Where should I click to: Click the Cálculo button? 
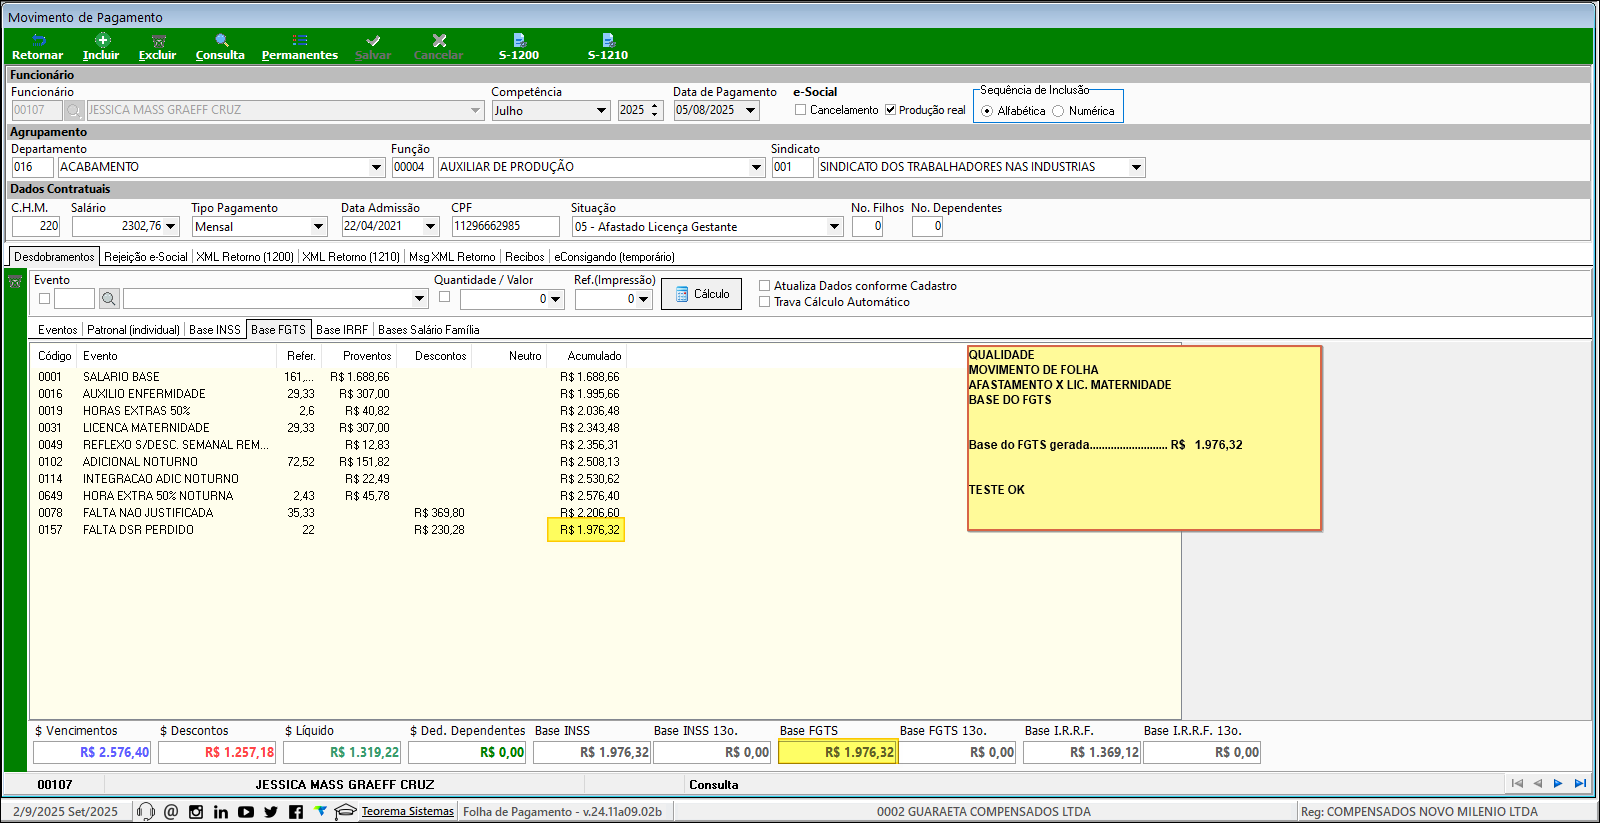point(701,294)
